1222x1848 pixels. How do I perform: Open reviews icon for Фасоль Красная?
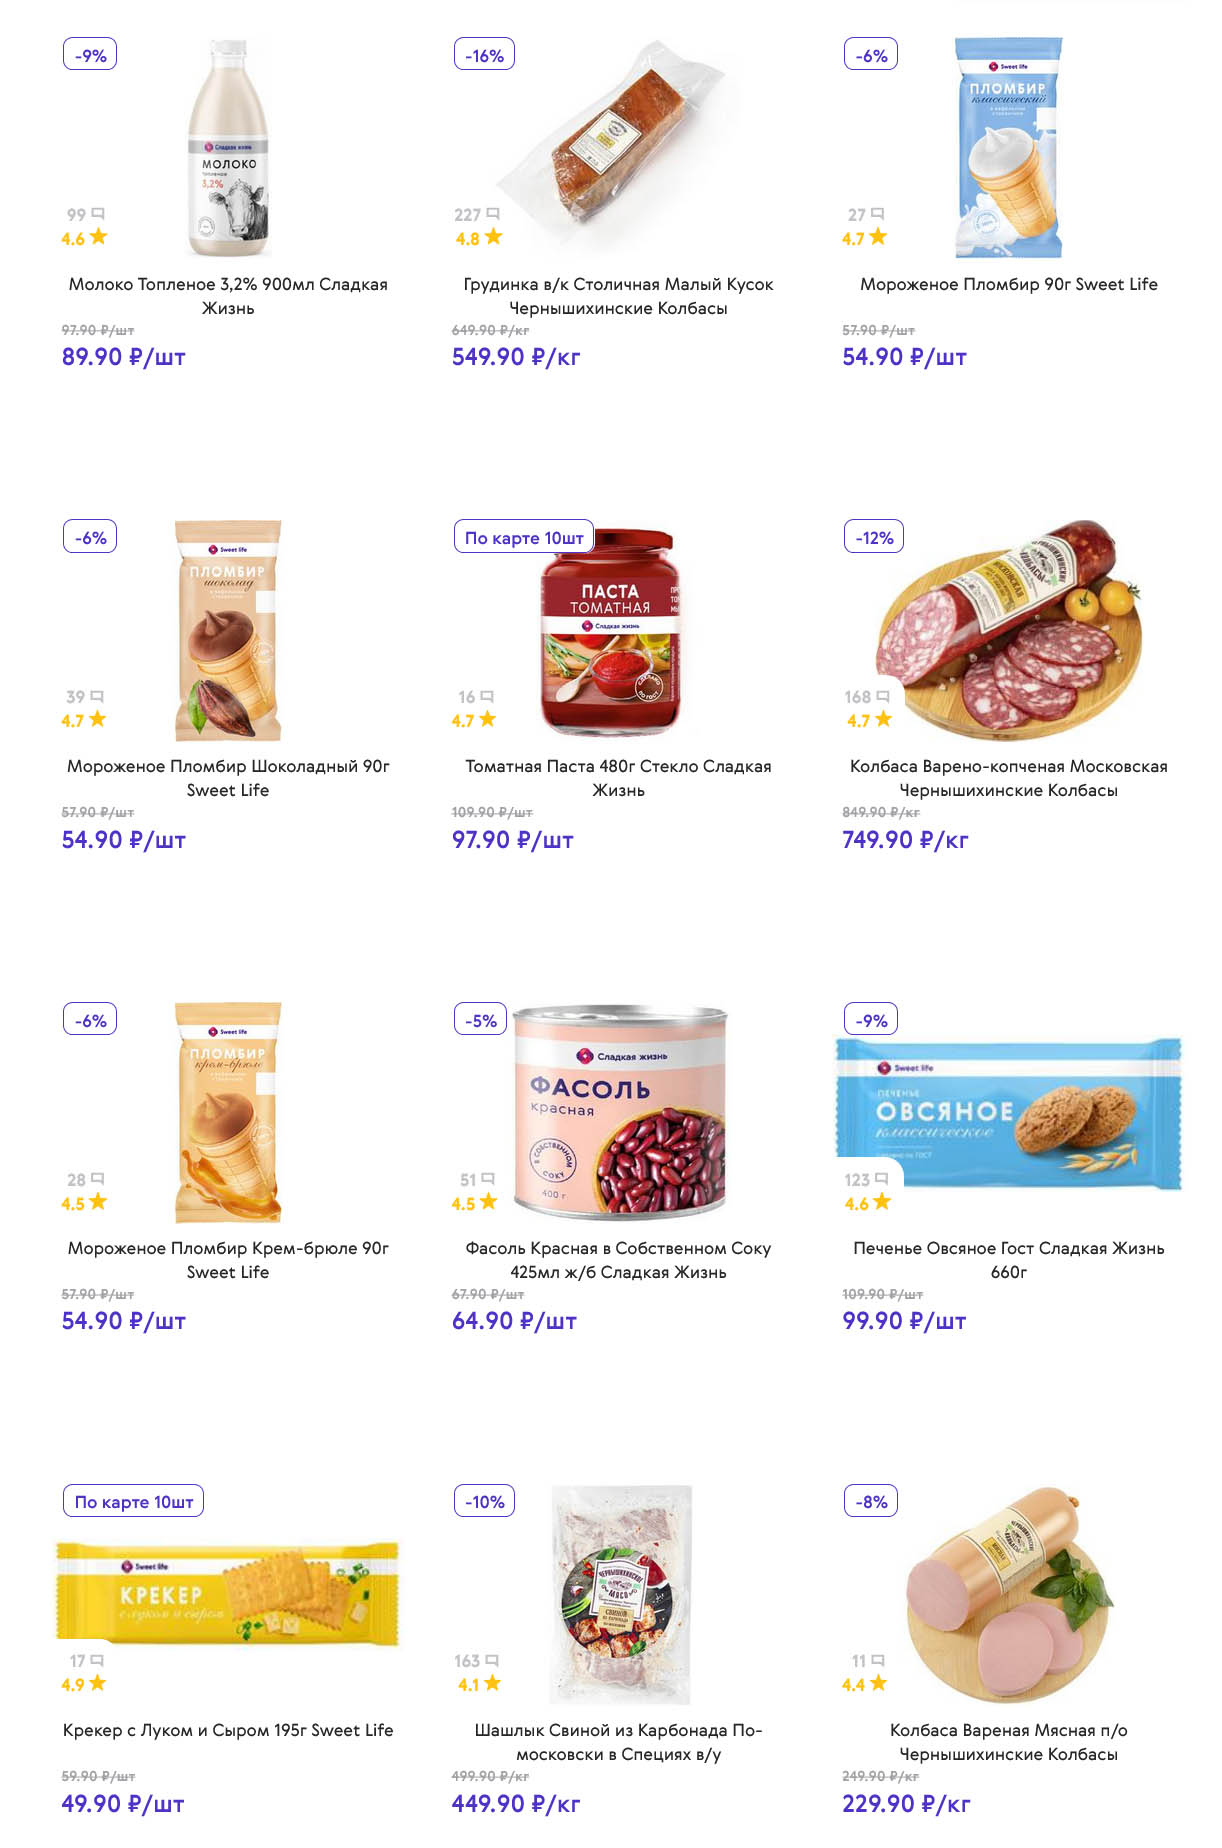point(487,1179)
